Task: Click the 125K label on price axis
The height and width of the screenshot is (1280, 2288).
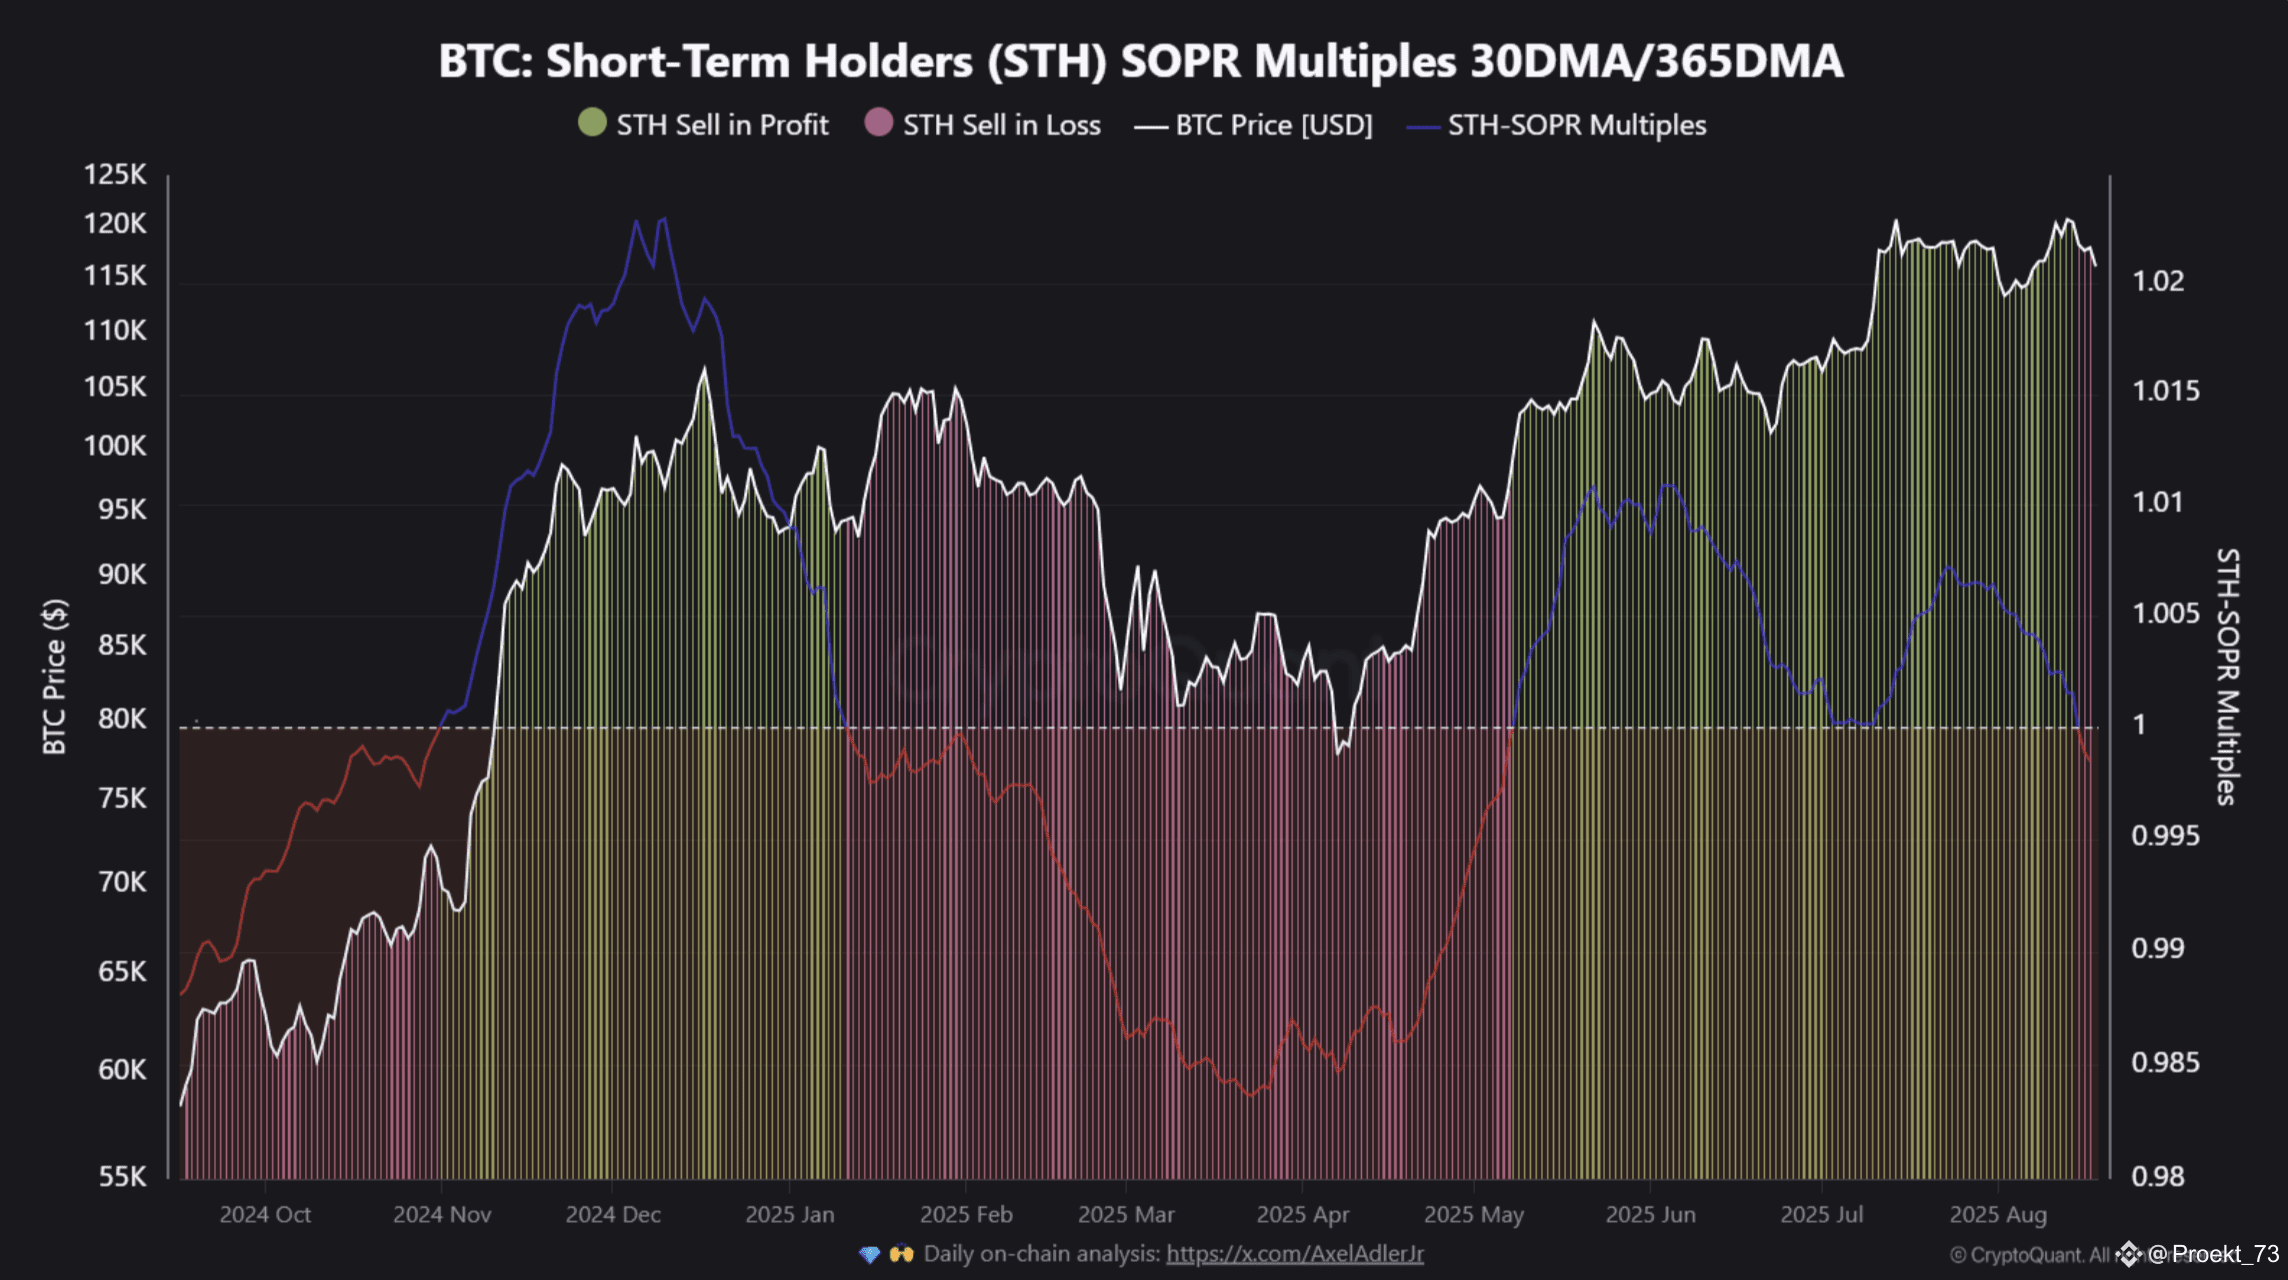Action: click(x=115, y=174)
